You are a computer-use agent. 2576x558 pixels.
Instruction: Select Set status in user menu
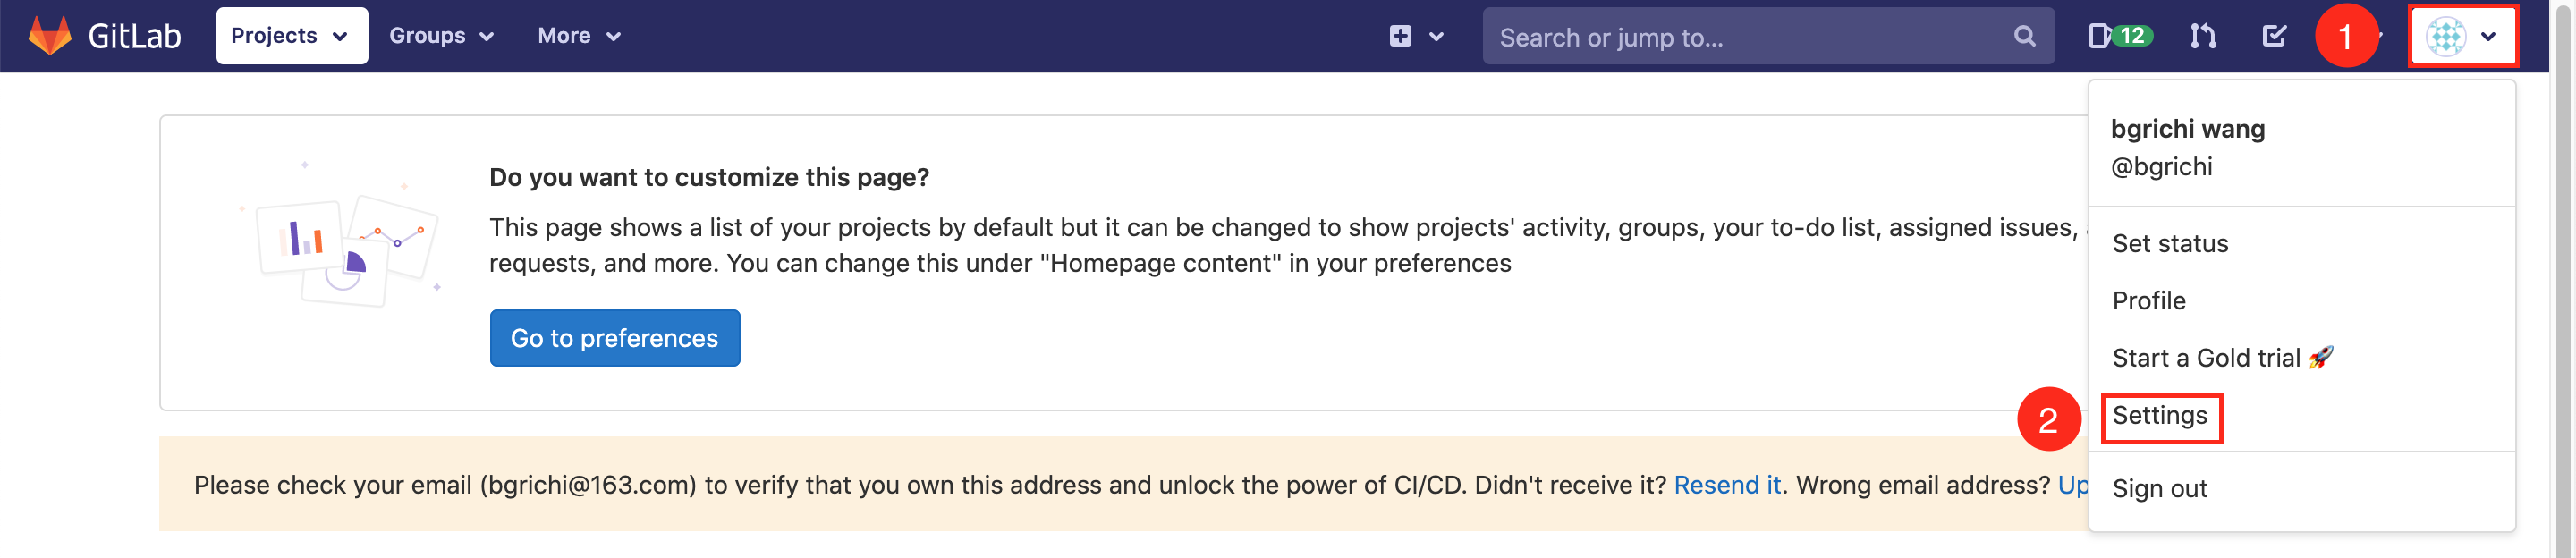point(2169,244)
